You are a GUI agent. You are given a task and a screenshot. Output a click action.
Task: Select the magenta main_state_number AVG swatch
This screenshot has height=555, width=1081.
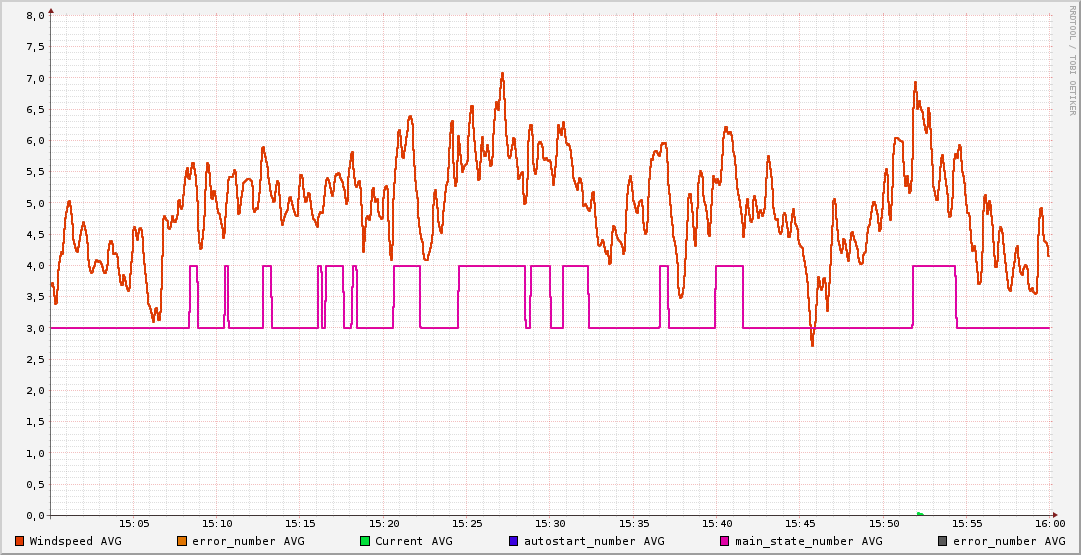coord(725,541)
